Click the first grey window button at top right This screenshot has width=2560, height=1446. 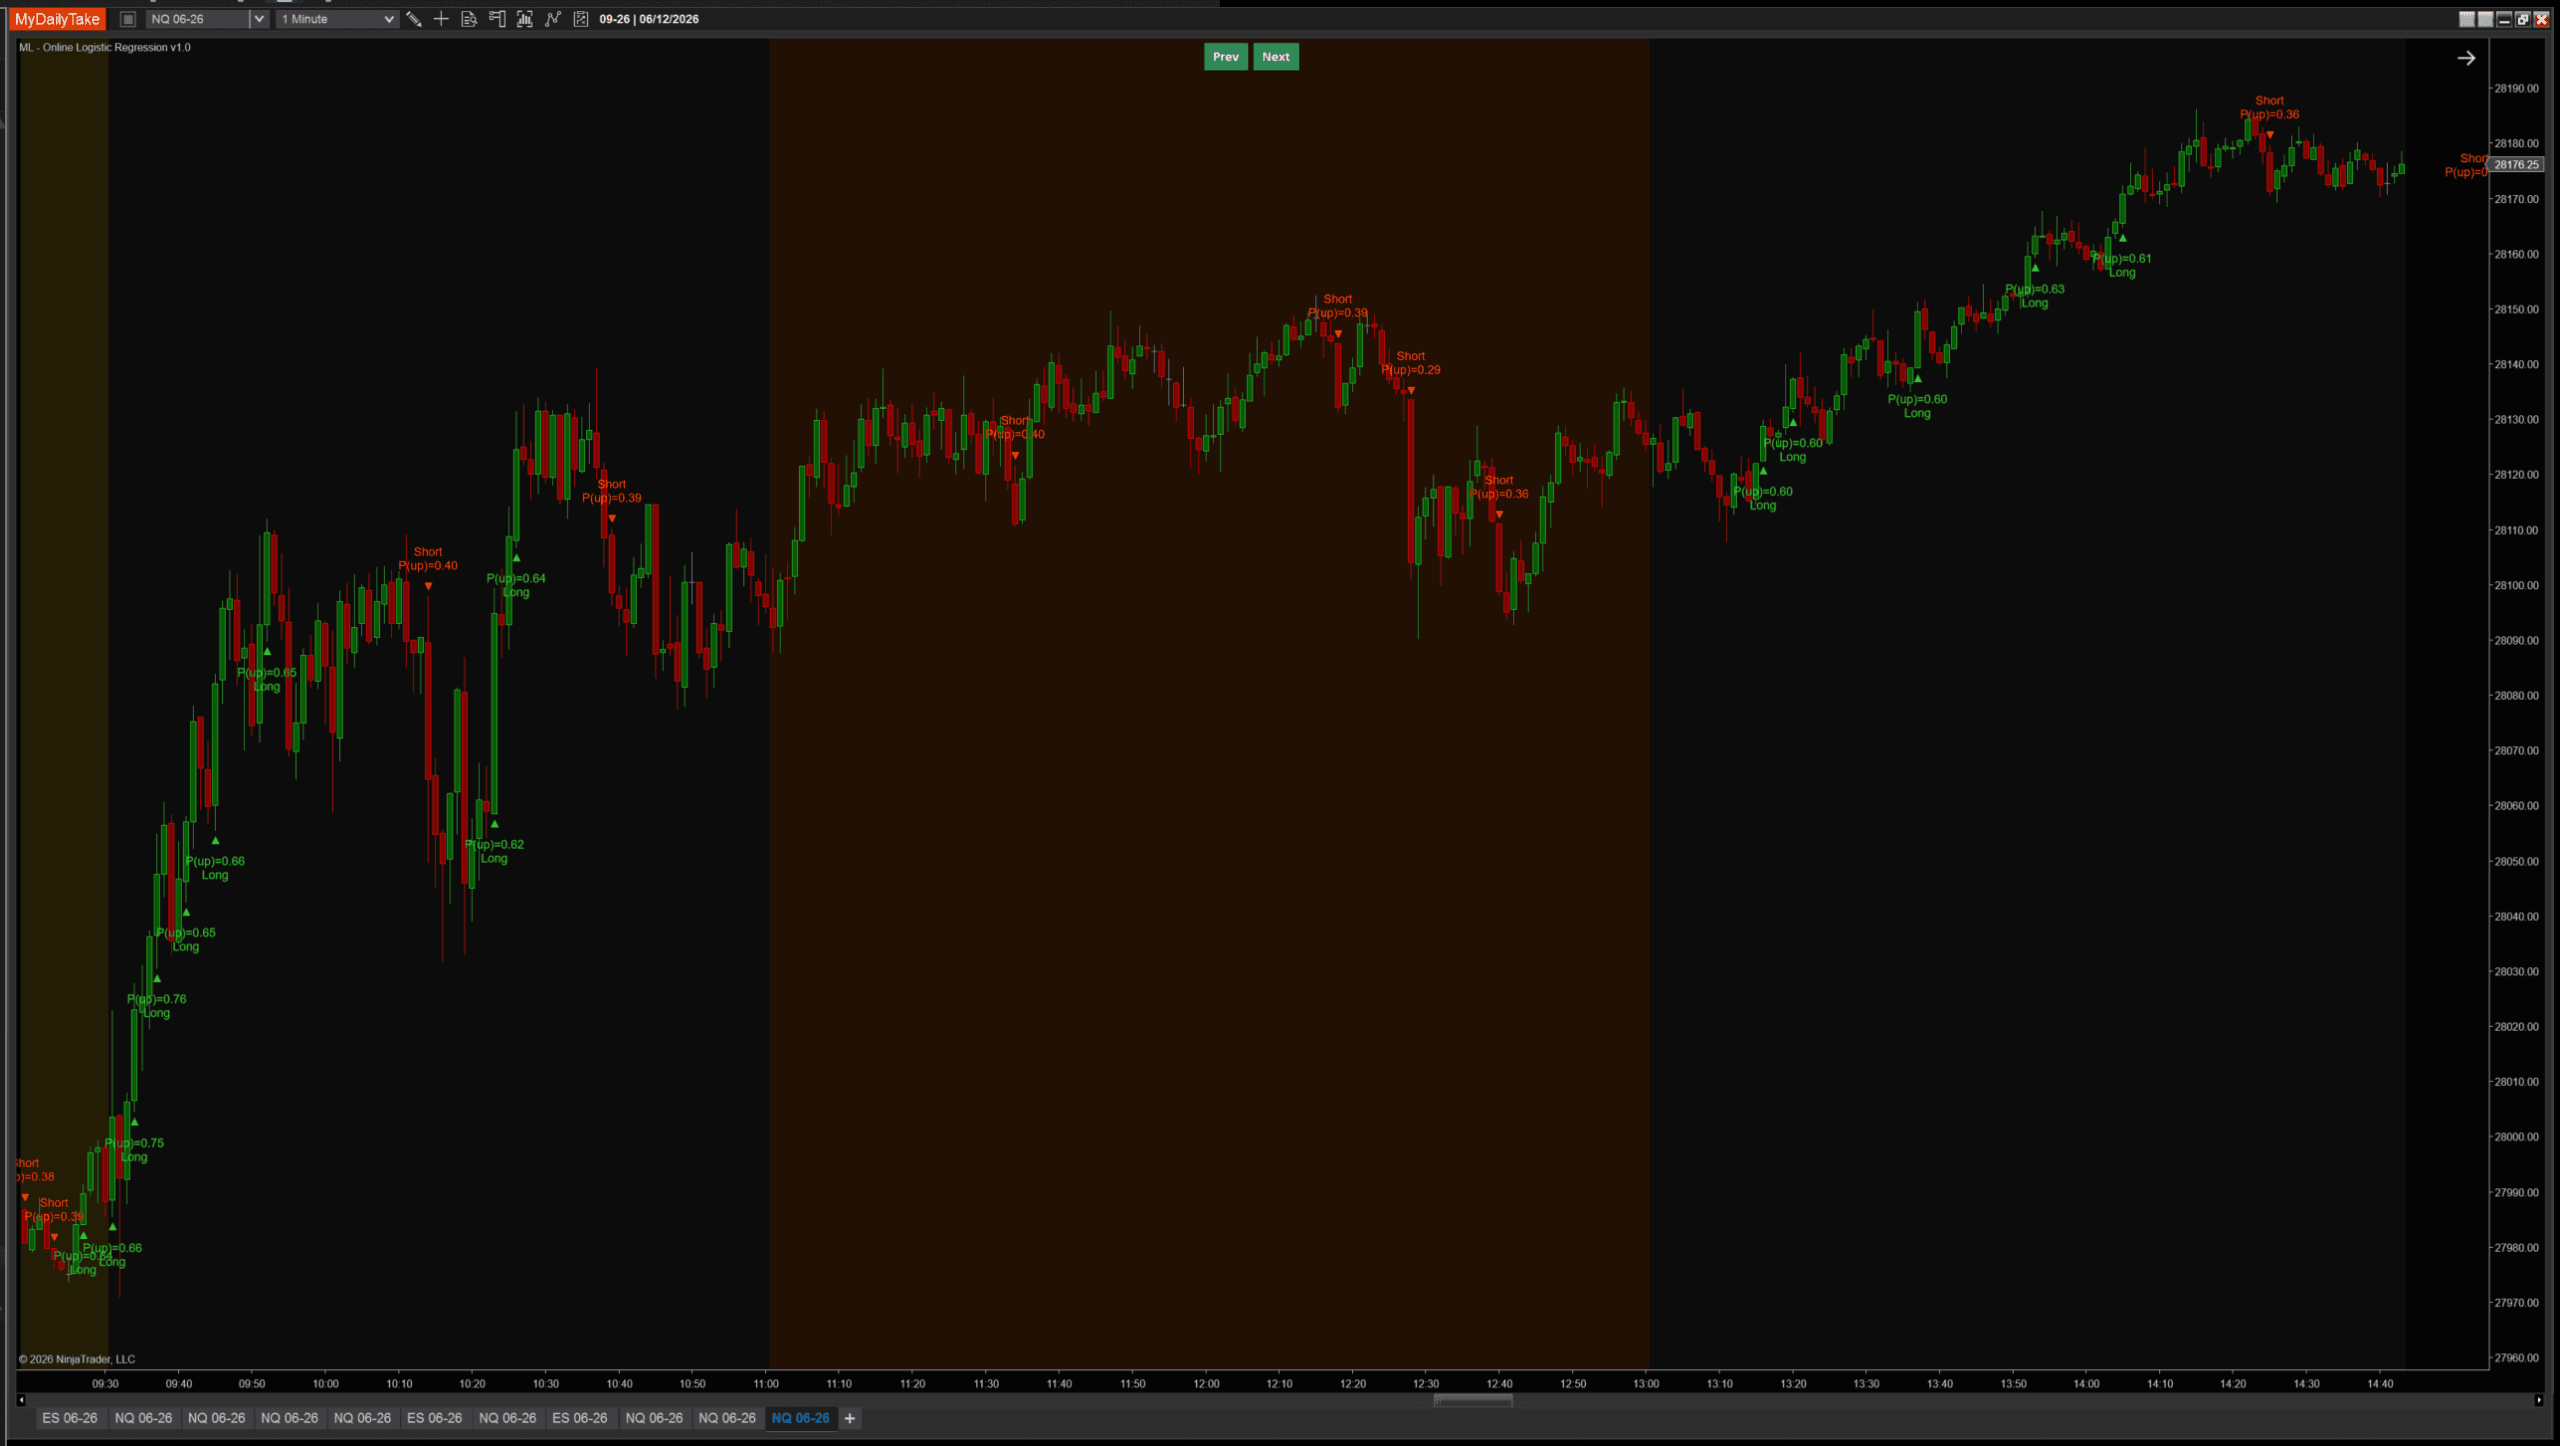point(2466,19)
